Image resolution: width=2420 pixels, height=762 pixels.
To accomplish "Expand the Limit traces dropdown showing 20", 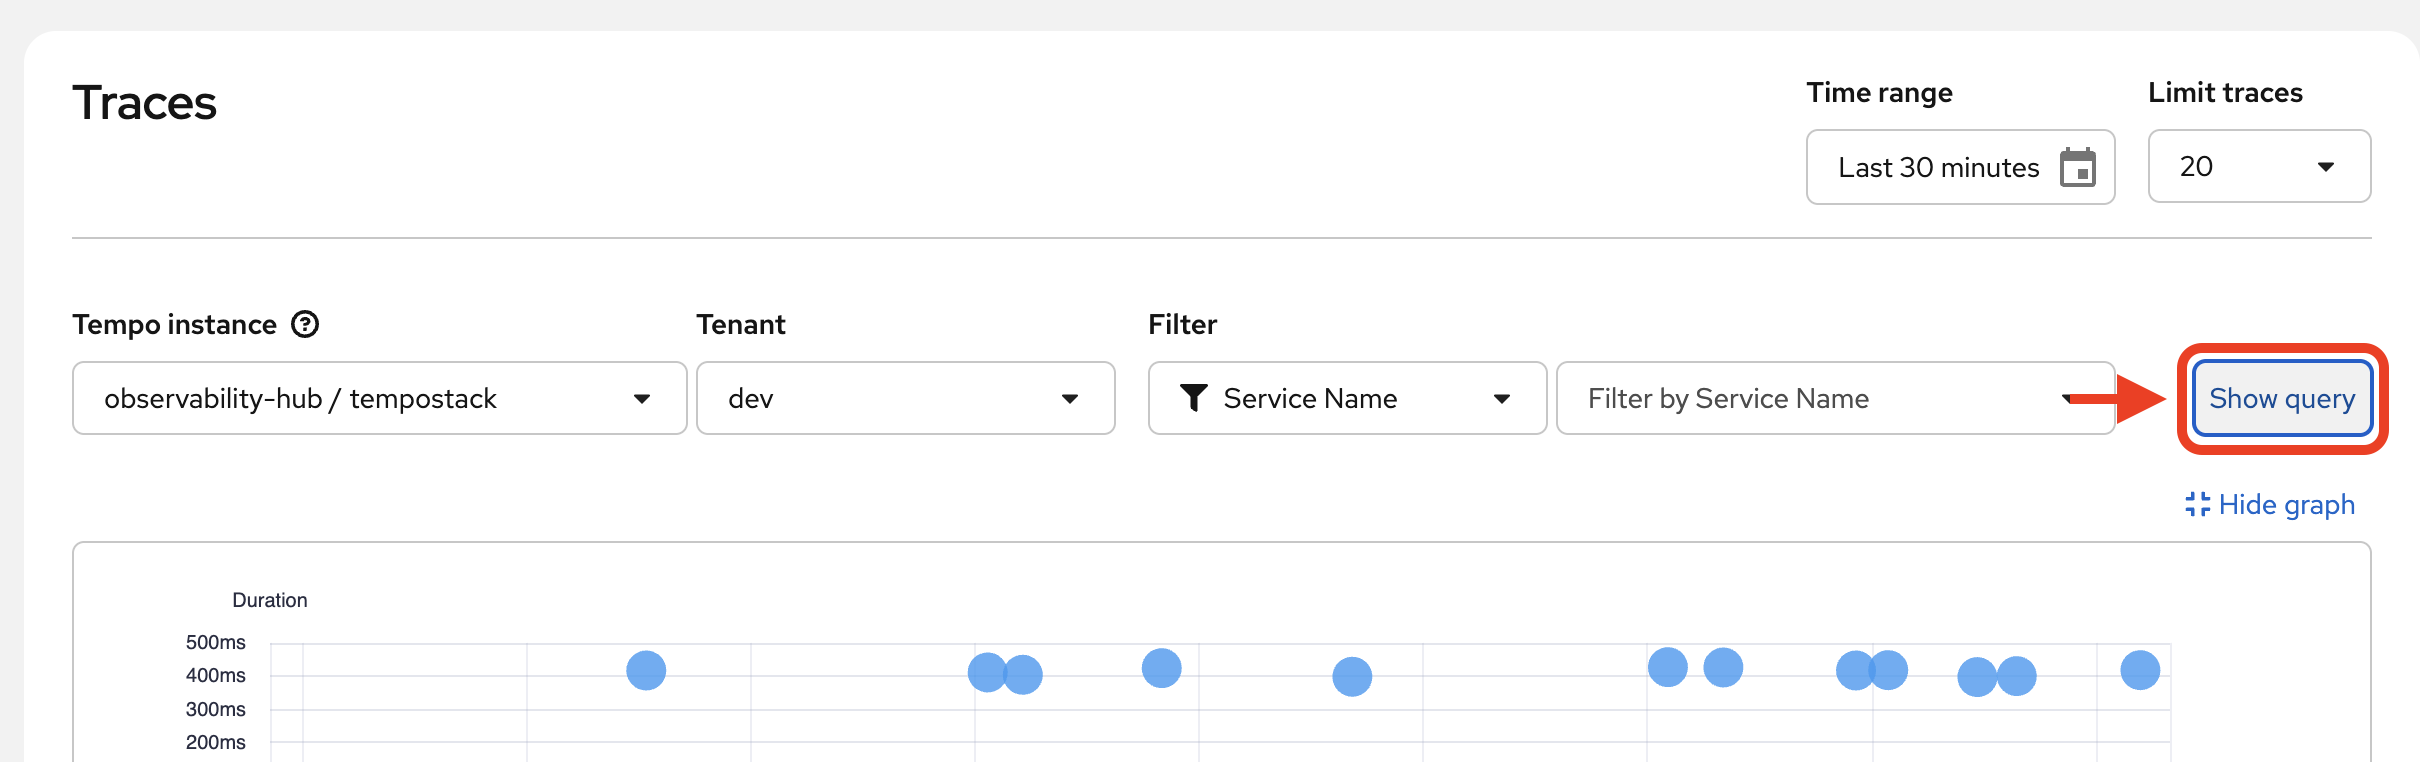I will coord(2259,166).
